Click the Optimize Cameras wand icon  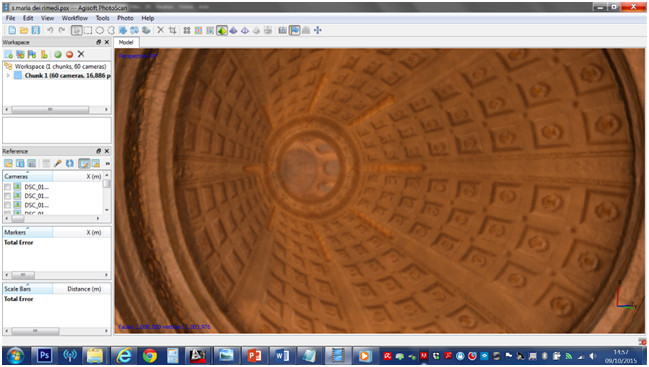pyautogui.click(x=58, y=163)
